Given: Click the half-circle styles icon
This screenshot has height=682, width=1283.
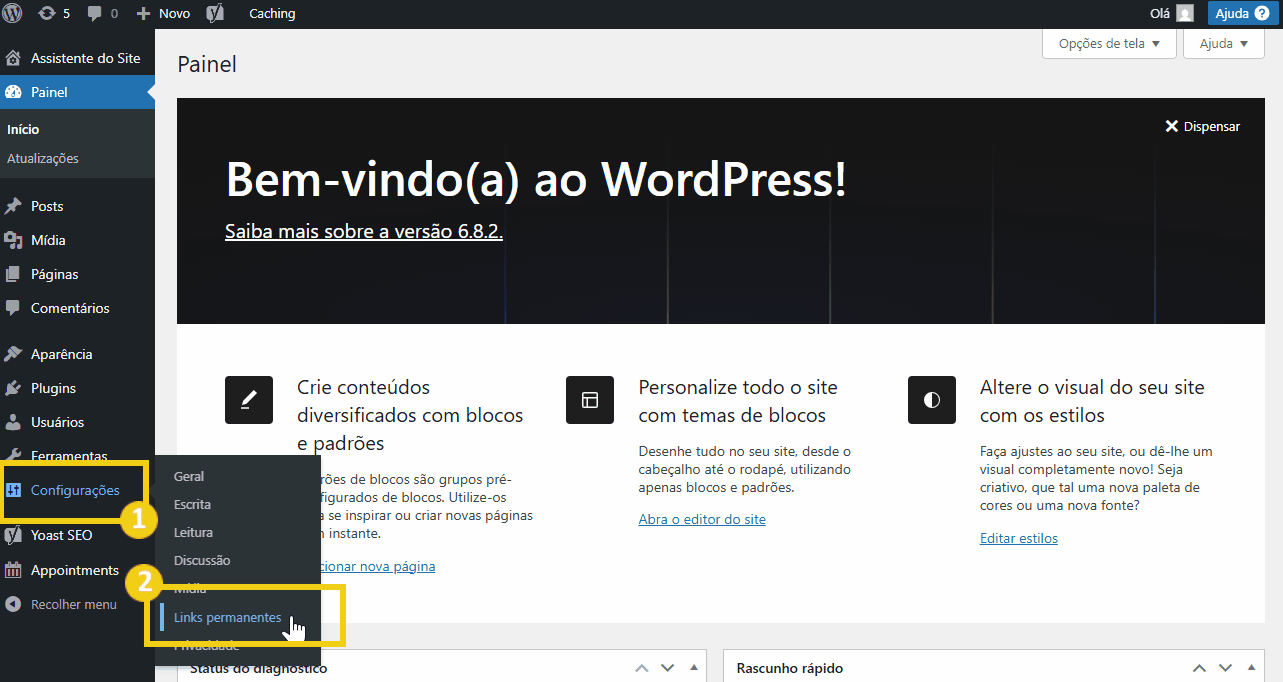Looking at the screenshot, I should pyautogui.click(x=932, y=400).
